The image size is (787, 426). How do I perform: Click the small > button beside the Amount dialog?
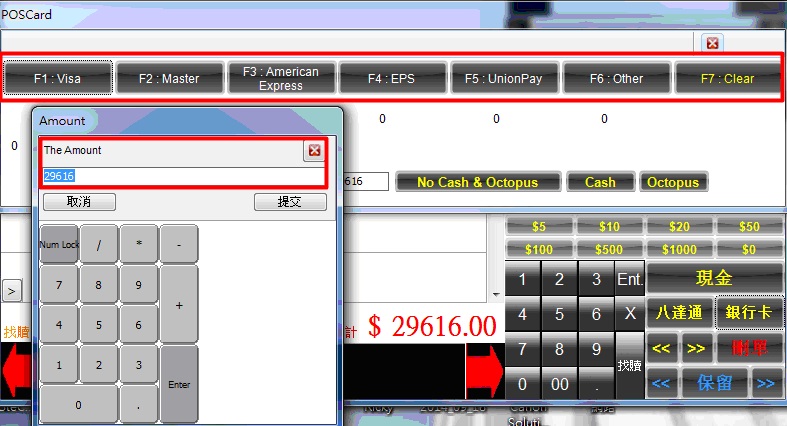click(x=12, y=291)
